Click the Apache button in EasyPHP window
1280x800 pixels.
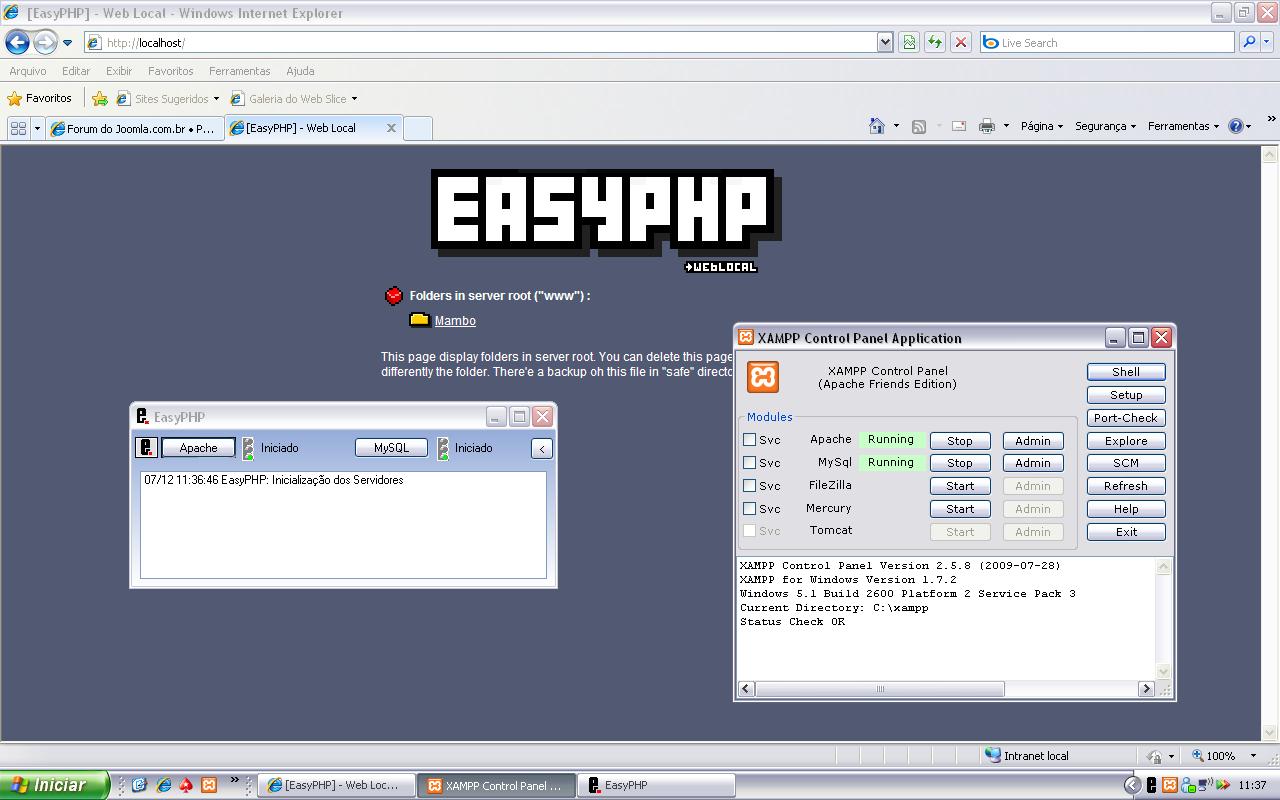point(198,448)
